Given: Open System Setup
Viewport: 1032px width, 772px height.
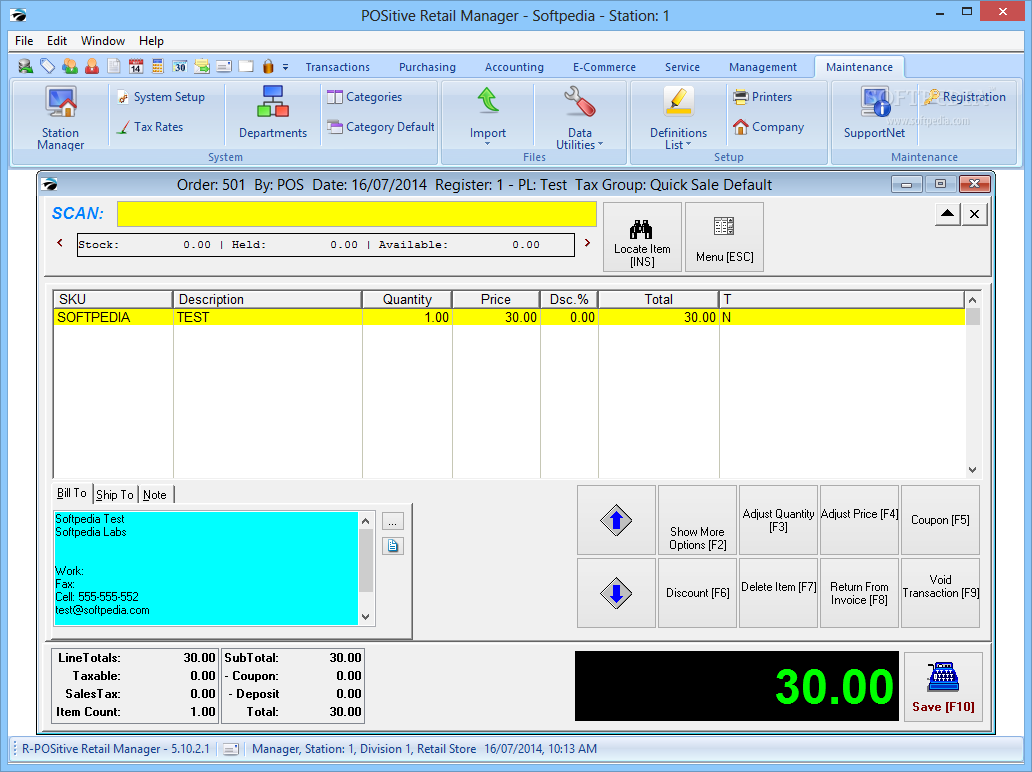Looking at the screenshot, I should [x=162, y=97].
